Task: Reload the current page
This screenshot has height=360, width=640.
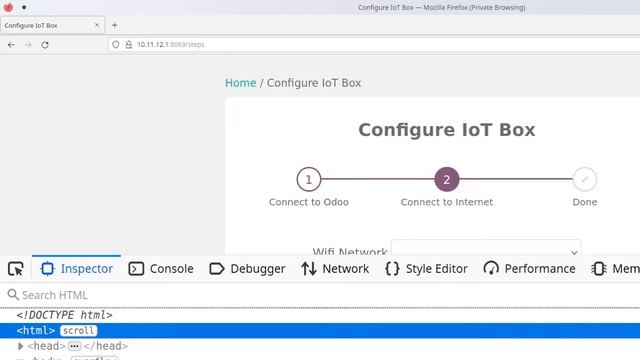Action: pyautogui.click(x=45, y=44)
